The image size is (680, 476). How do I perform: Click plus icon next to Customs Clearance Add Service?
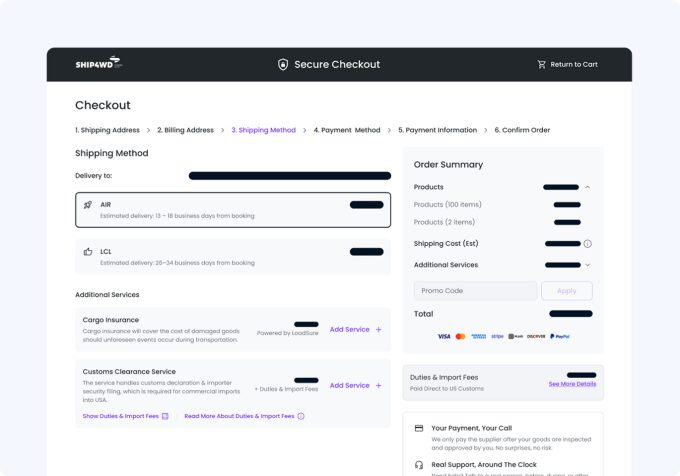(x=379, y=385)
